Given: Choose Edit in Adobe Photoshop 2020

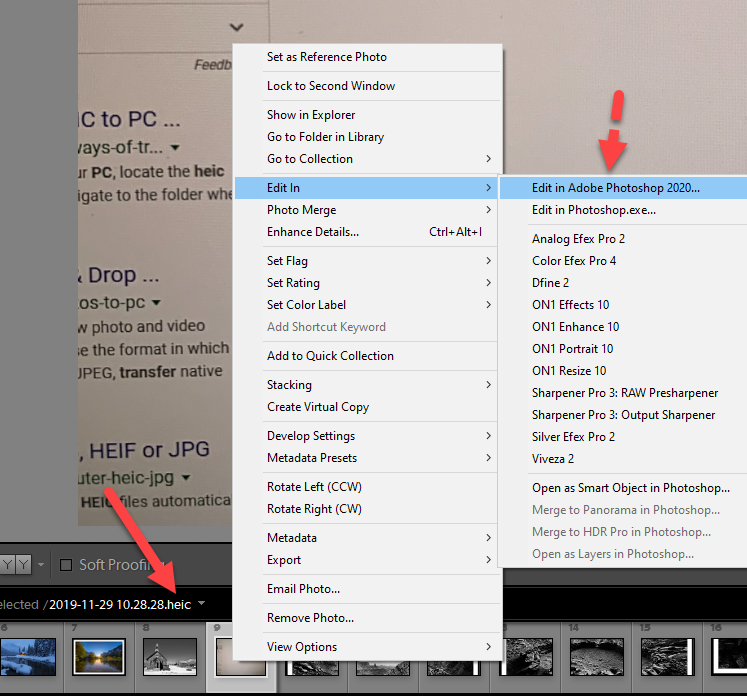Looking at the screenshot, I should tap(623, 188).
